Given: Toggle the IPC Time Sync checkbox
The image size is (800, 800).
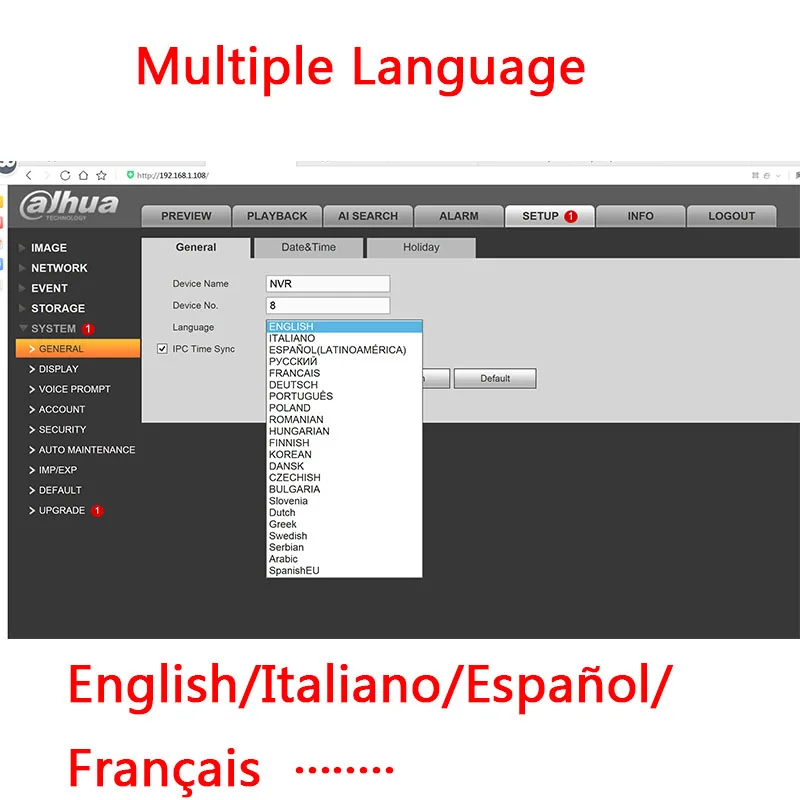Looking at the screenshot, I should click(162, 349).
